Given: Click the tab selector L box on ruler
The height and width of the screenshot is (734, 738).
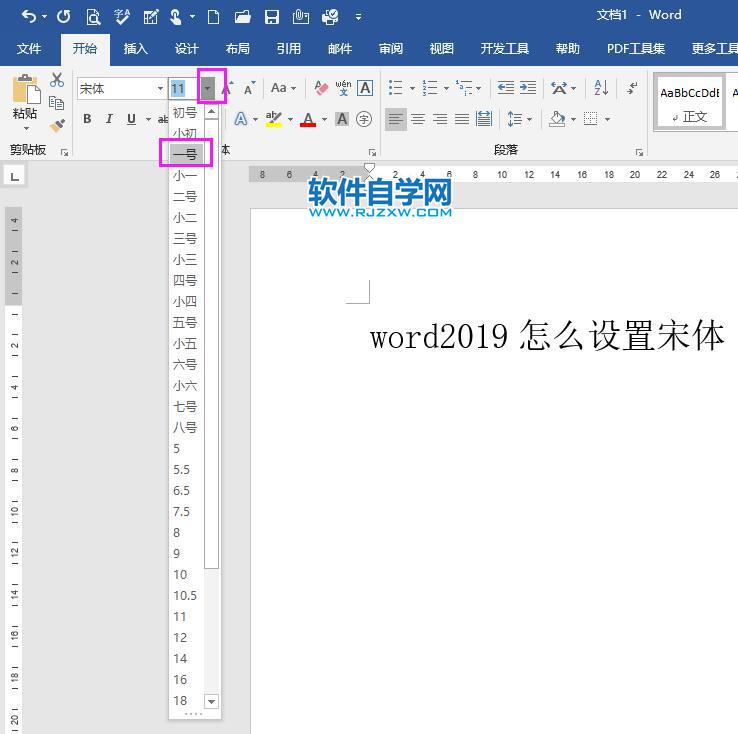Looking at the screenshot, I should pos(15,176).
